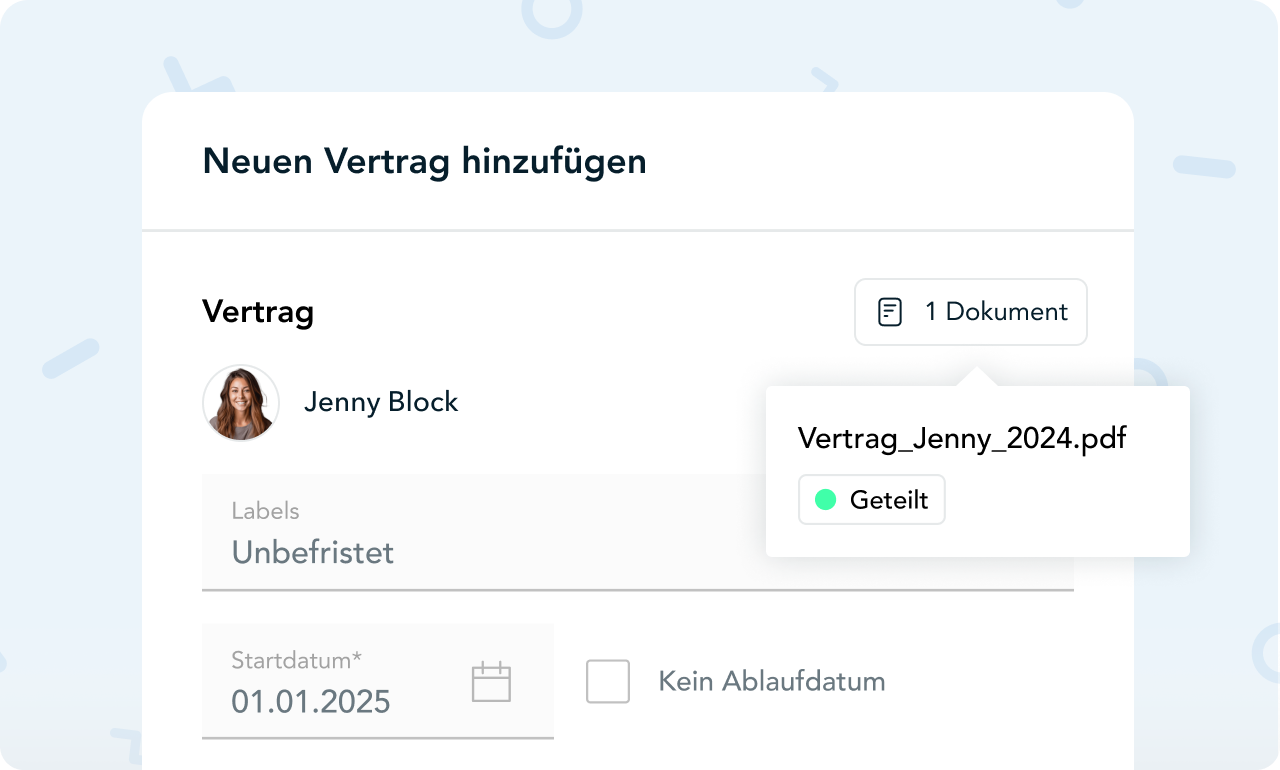Click the 'Neuen Vertrag hinzufügen' dialog title
The height and width of the screenshot is (770, 1280).
pyautogui.click(x=424, y=161)
